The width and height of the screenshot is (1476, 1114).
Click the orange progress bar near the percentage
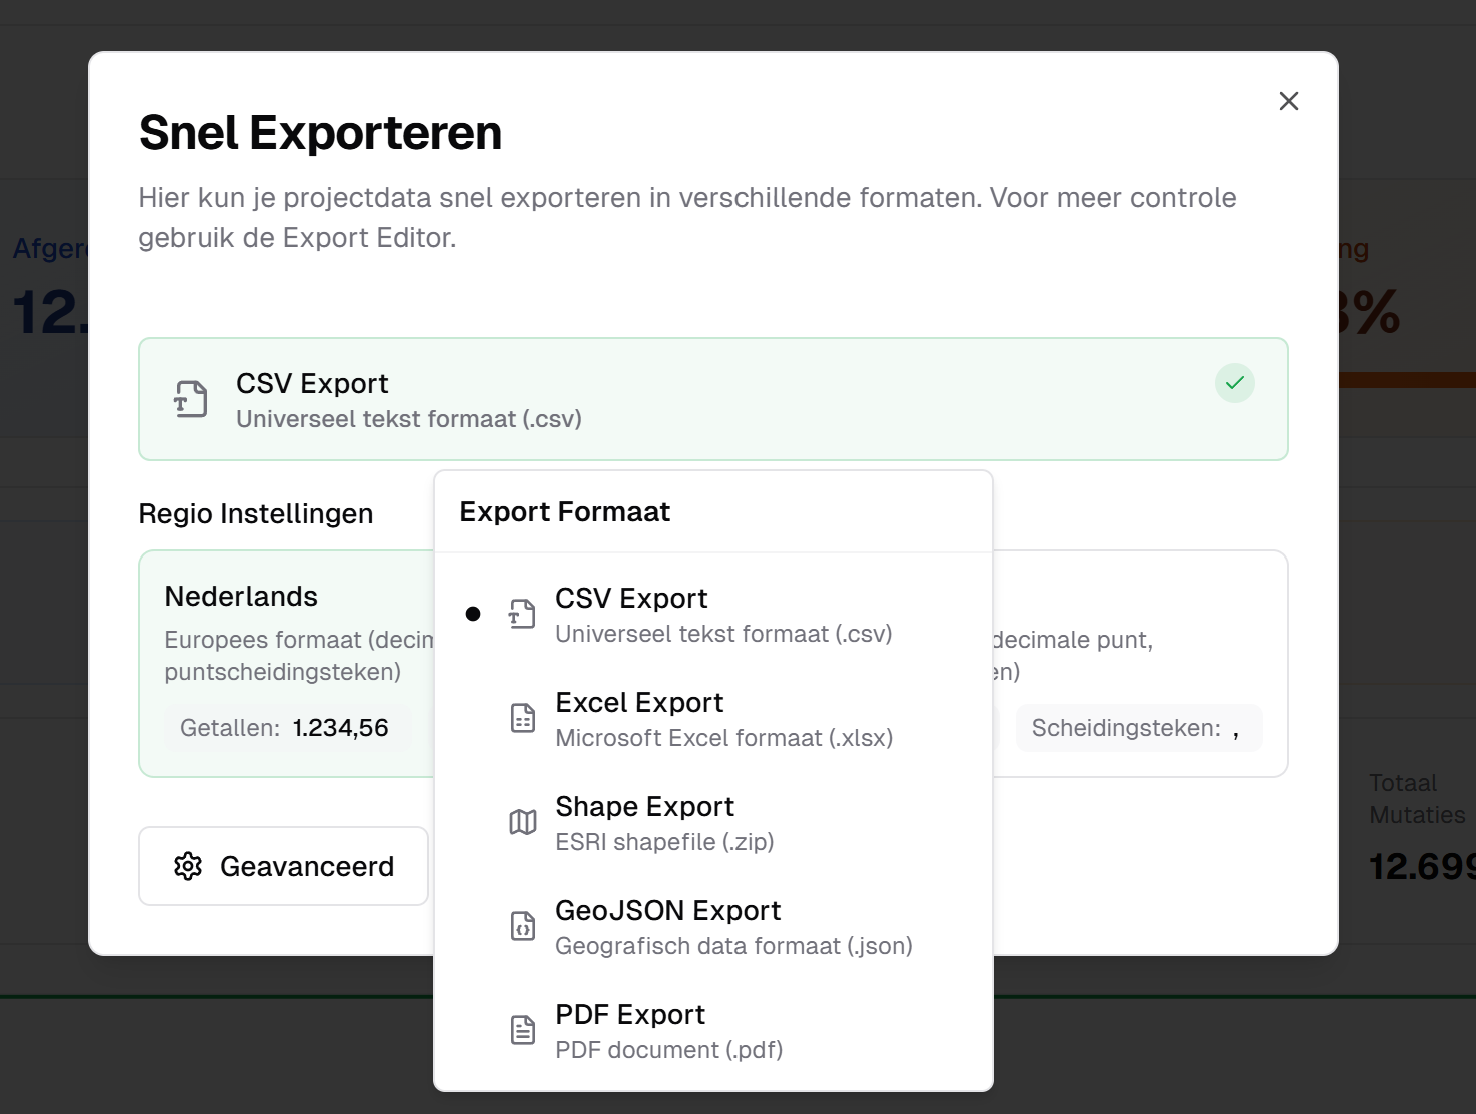[x=1410, y=379]
